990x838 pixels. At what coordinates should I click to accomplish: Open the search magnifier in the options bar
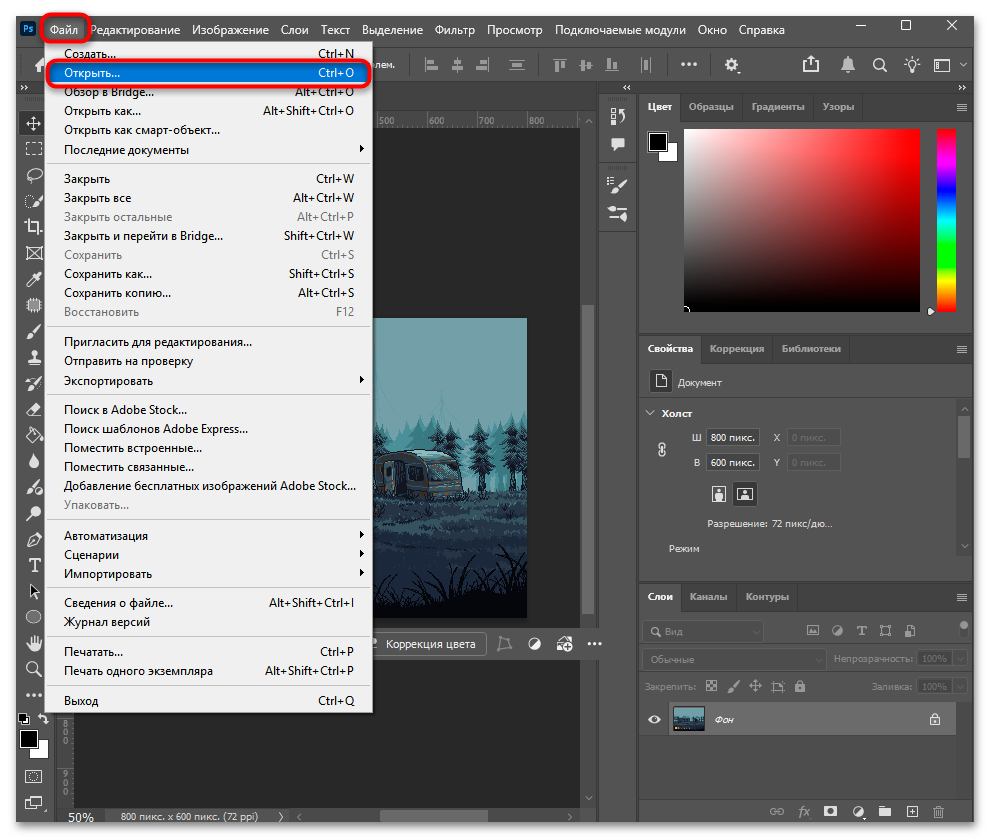tap(880, 65)
